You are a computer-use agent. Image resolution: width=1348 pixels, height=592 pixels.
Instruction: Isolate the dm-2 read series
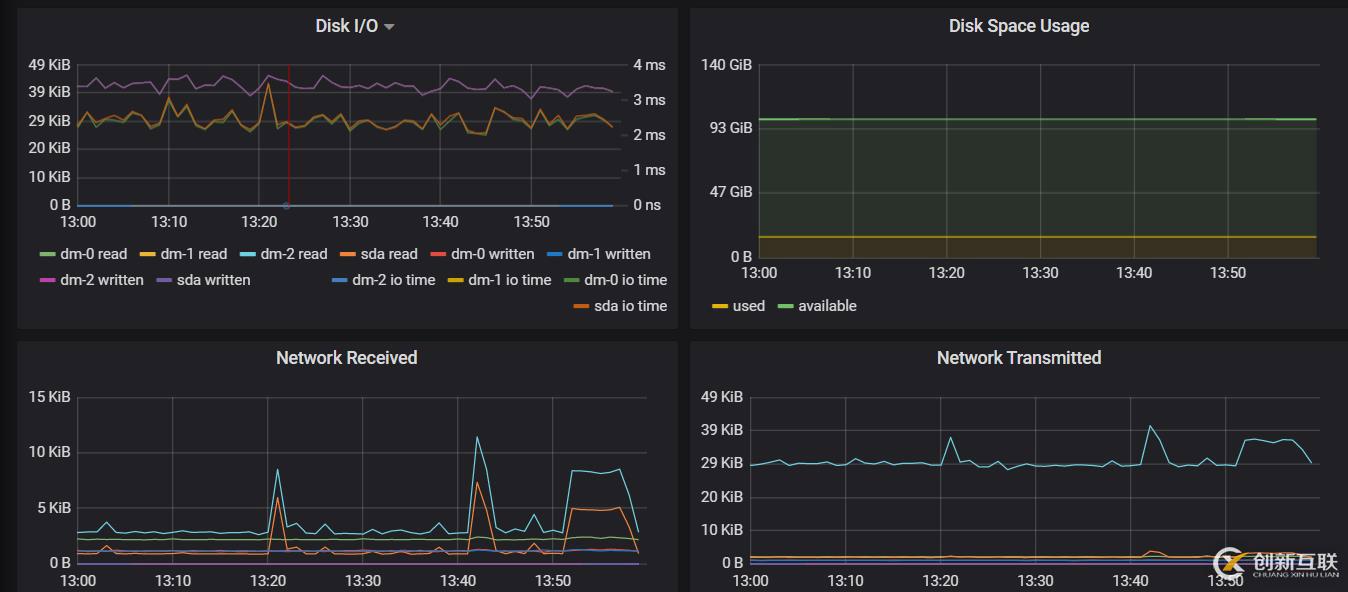tap(294, 254)
